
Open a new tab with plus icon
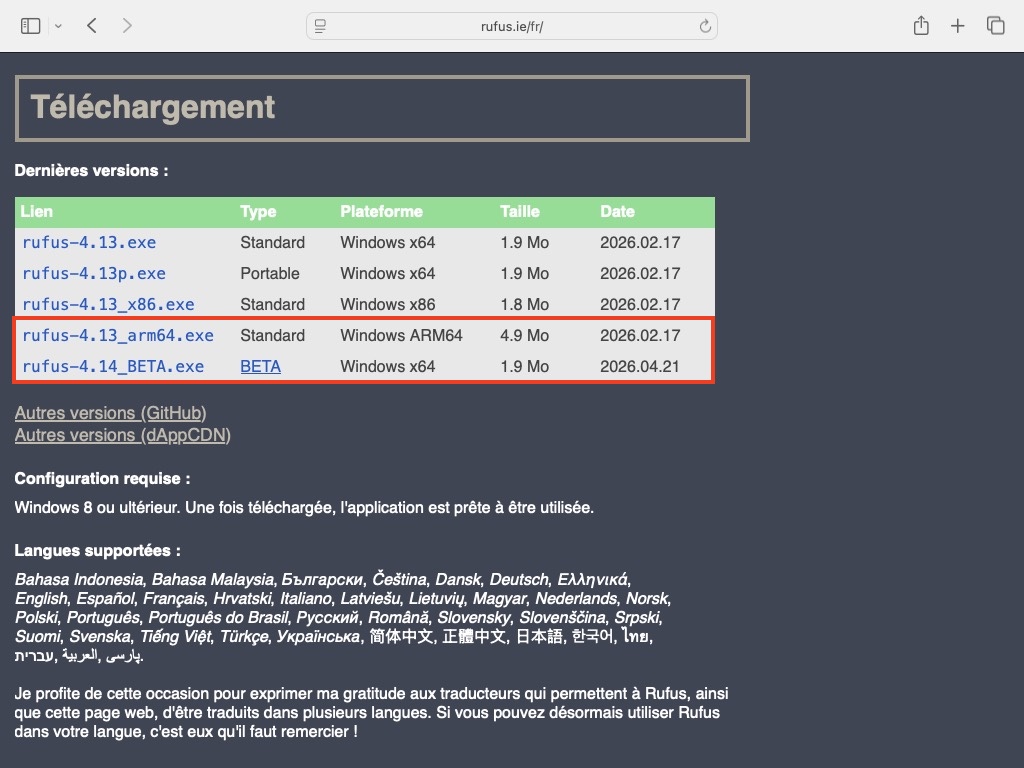coord(958,26)
